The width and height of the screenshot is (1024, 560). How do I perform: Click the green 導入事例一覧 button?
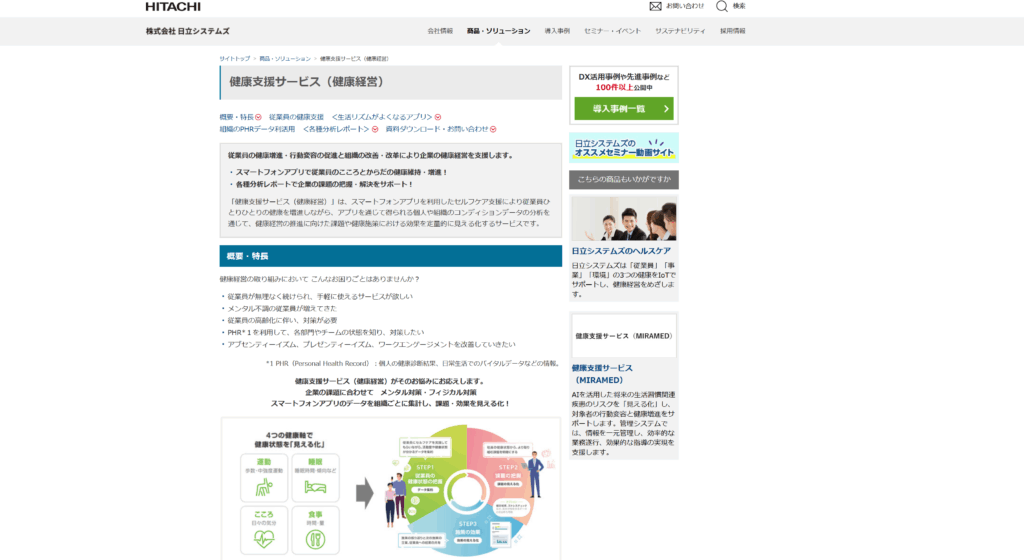[x=624, y=109]
